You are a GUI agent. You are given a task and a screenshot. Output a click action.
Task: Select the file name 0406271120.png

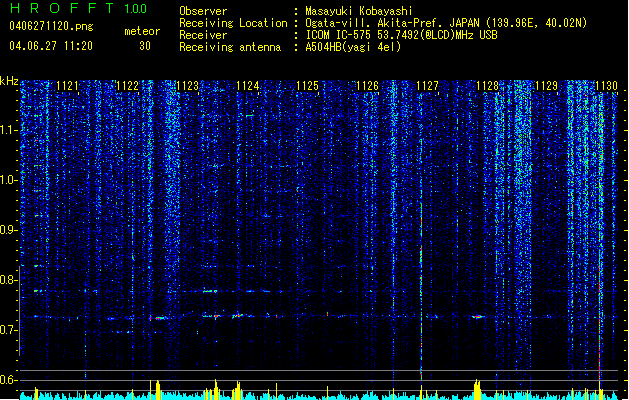(x=51, y=27)
